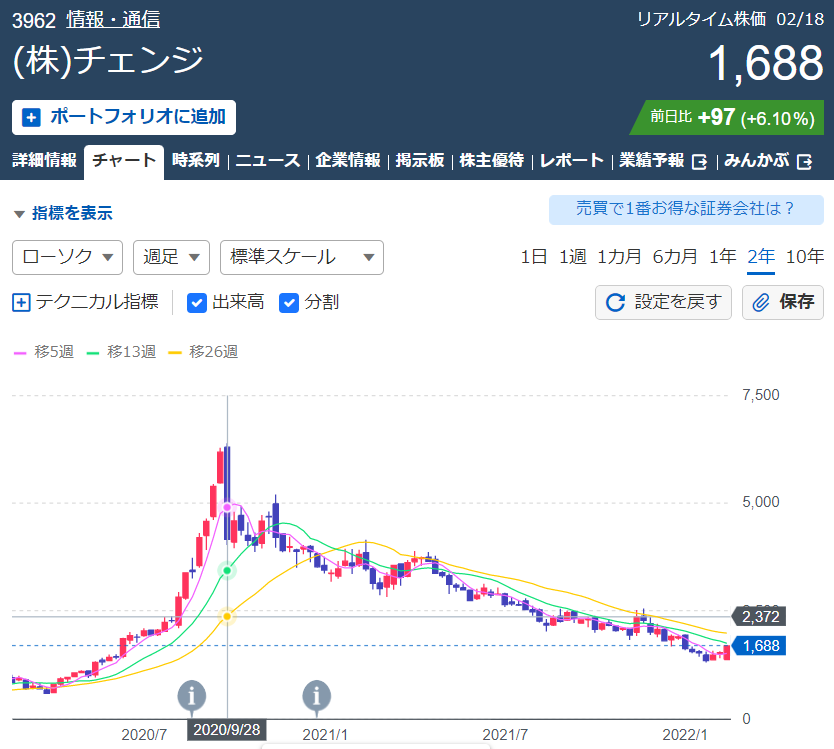Open the みんかぶ link
The width and height of the screenshot is (834, 749).
coord(768,160)
